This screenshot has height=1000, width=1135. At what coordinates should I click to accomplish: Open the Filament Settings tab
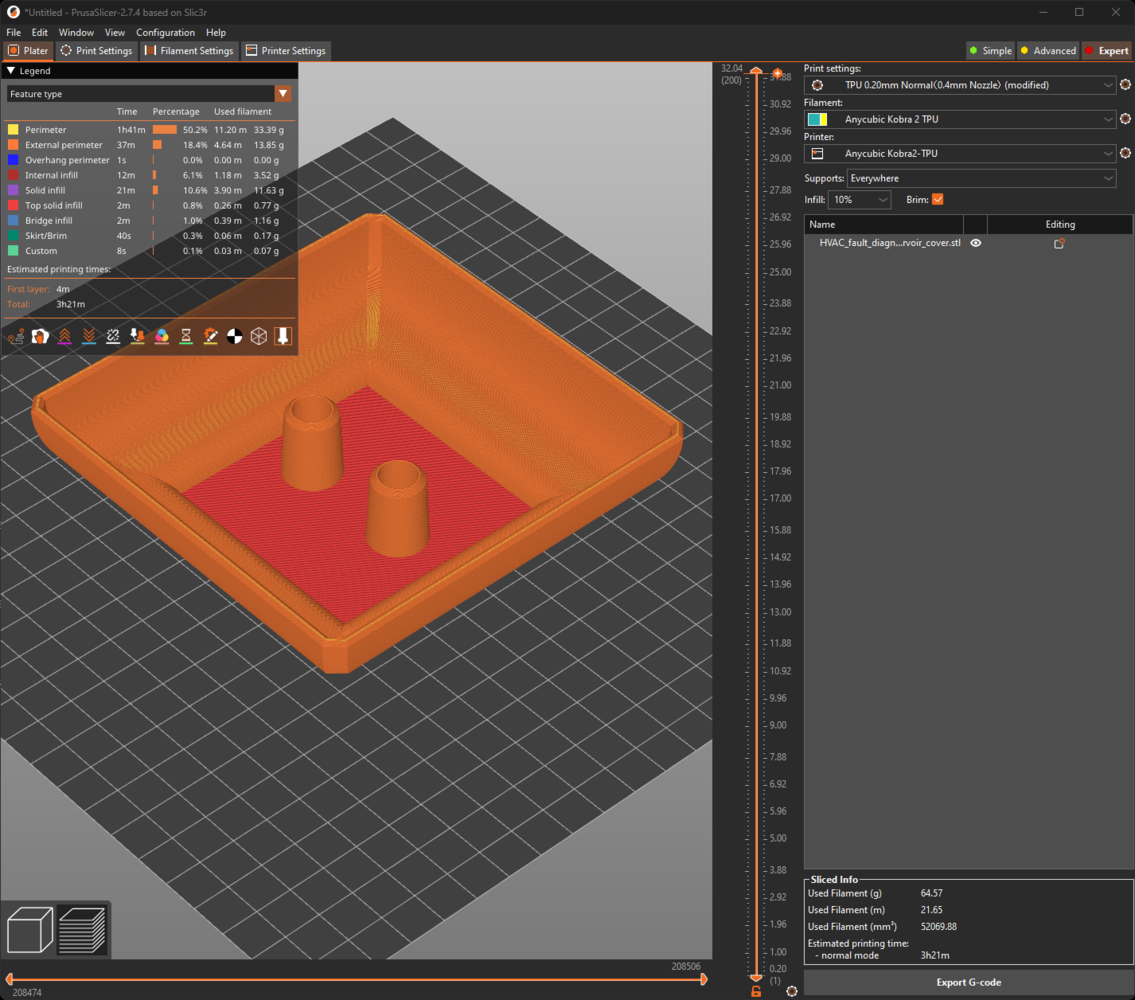(189, 51)
